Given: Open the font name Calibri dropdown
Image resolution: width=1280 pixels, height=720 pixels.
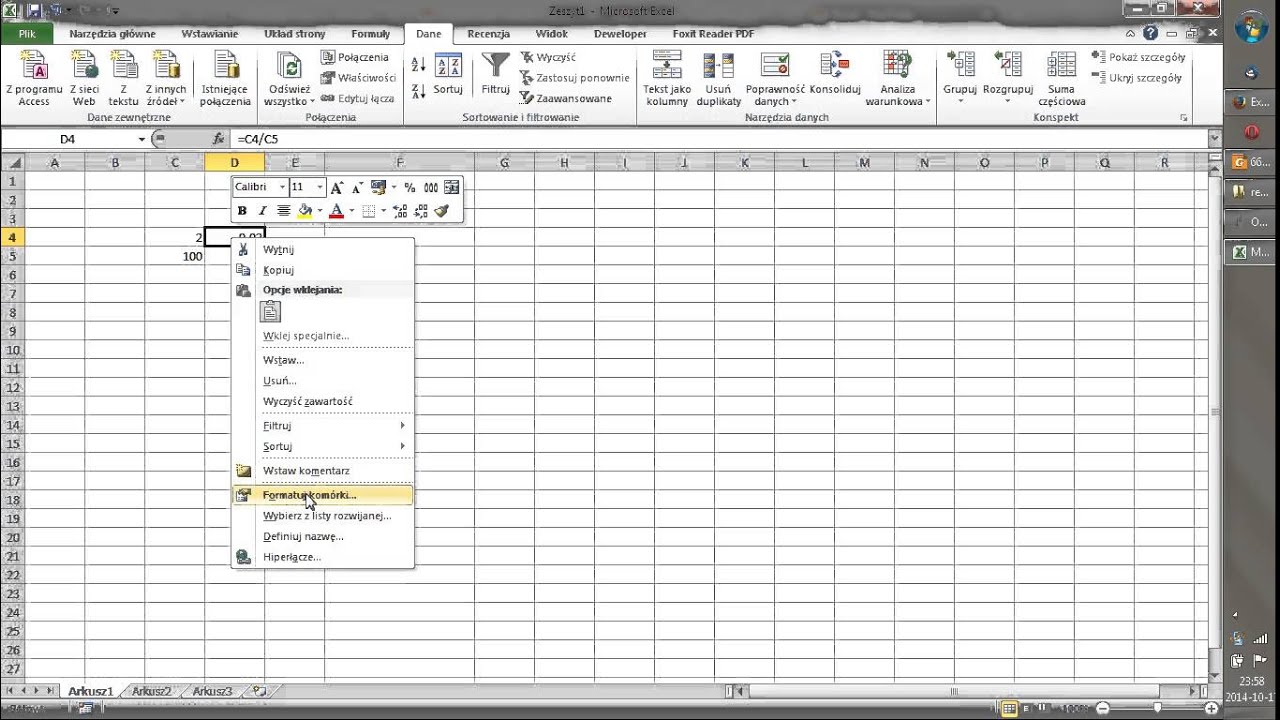Looking at the screenshot, I should pos(283,187).
